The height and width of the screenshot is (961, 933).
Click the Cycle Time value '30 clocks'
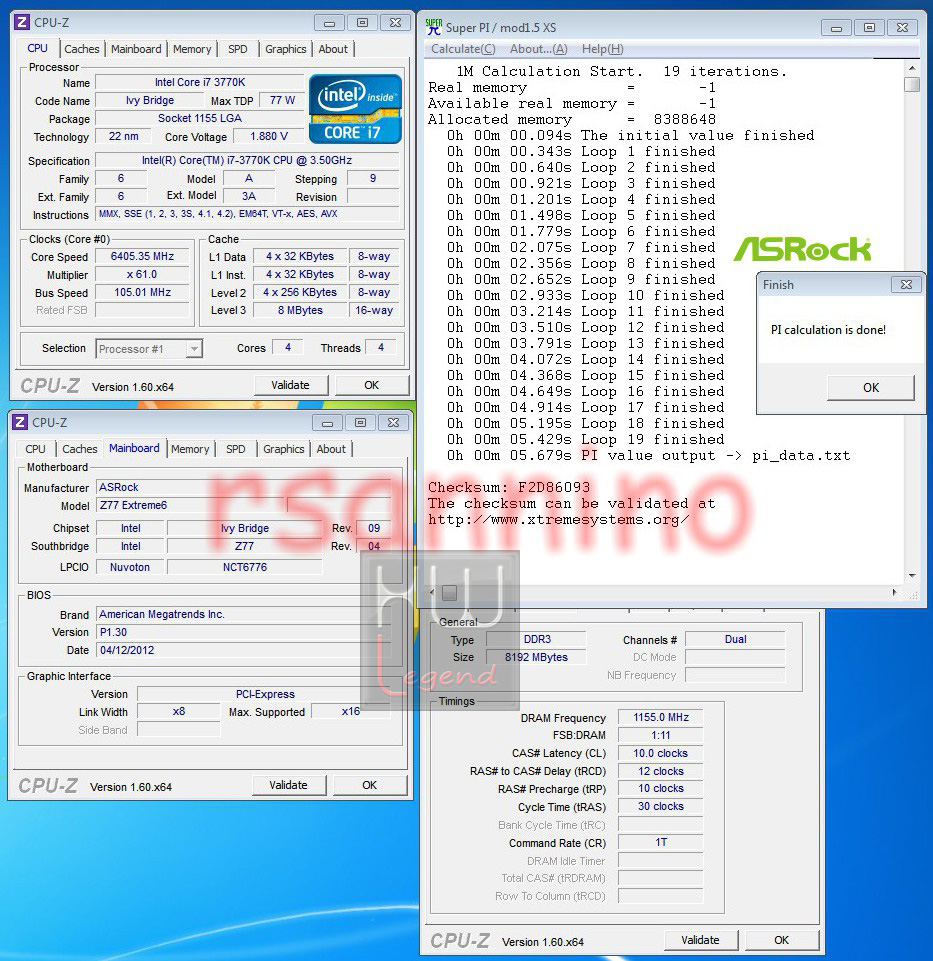(661, 807)
